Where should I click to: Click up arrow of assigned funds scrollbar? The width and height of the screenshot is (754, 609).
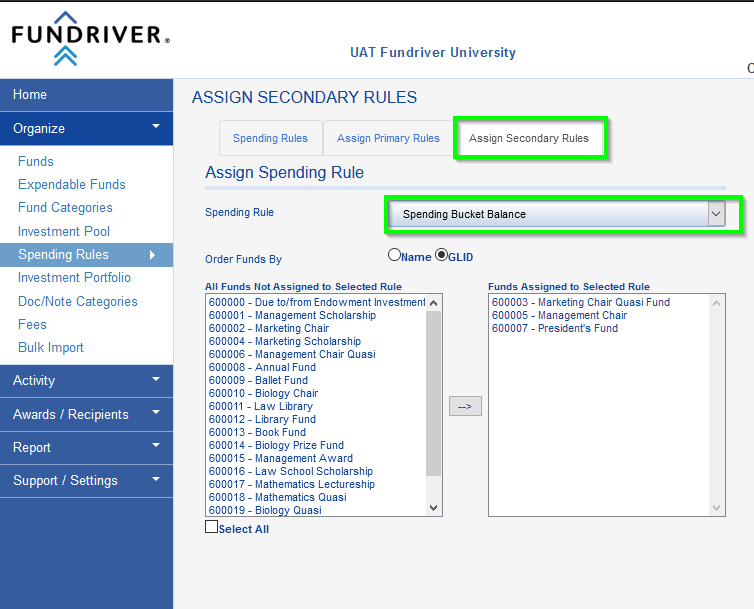(716, 303)
